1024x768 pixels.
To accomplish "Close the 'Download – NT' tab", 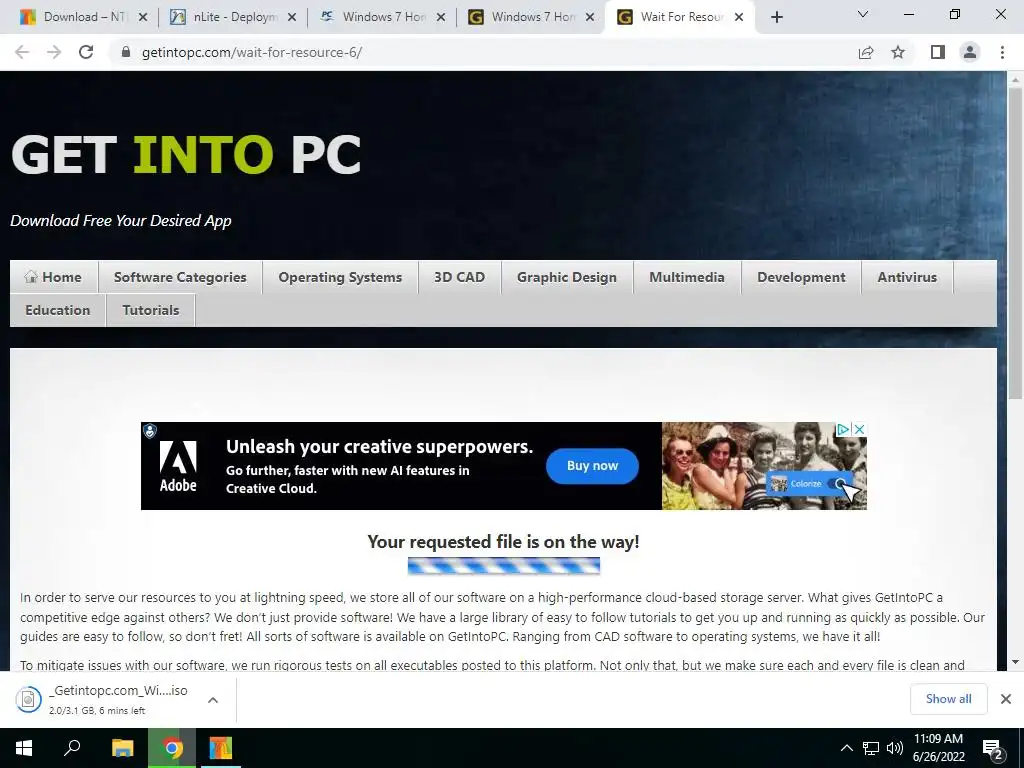I will 143,17.
